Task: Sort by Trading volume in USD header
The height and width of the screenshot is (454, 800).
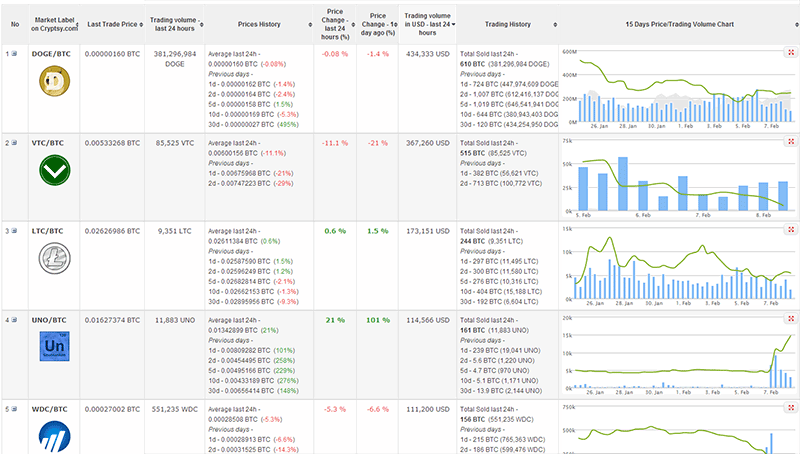Action: coord(428,24)
